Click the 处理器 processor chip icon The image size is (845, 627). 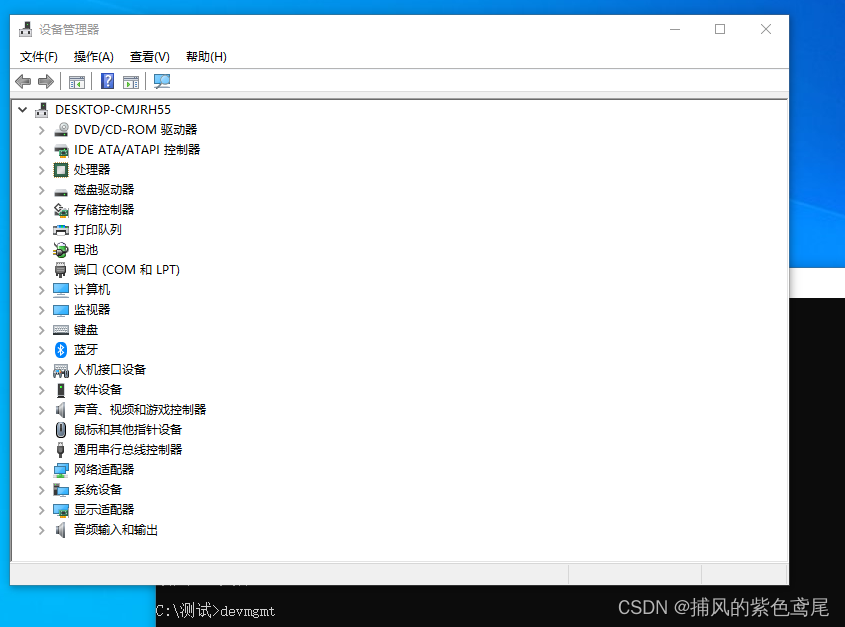[x=61, y=170]
